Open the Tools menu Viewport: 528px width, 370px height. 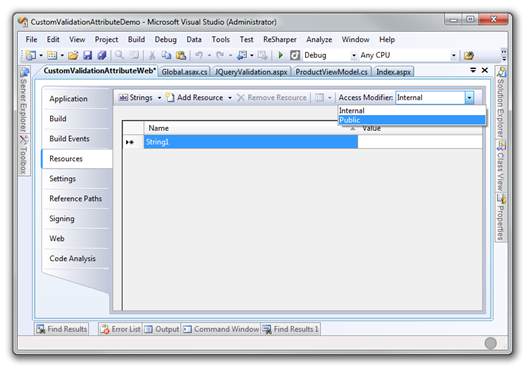pyautogui.click(x=221, y=39)
